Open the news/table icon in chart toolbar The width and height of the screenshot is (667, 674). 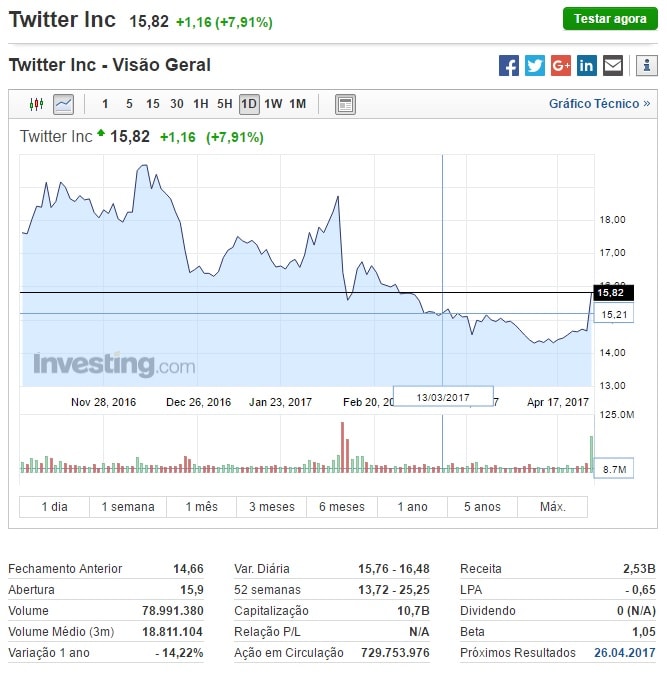coord(345,104)
